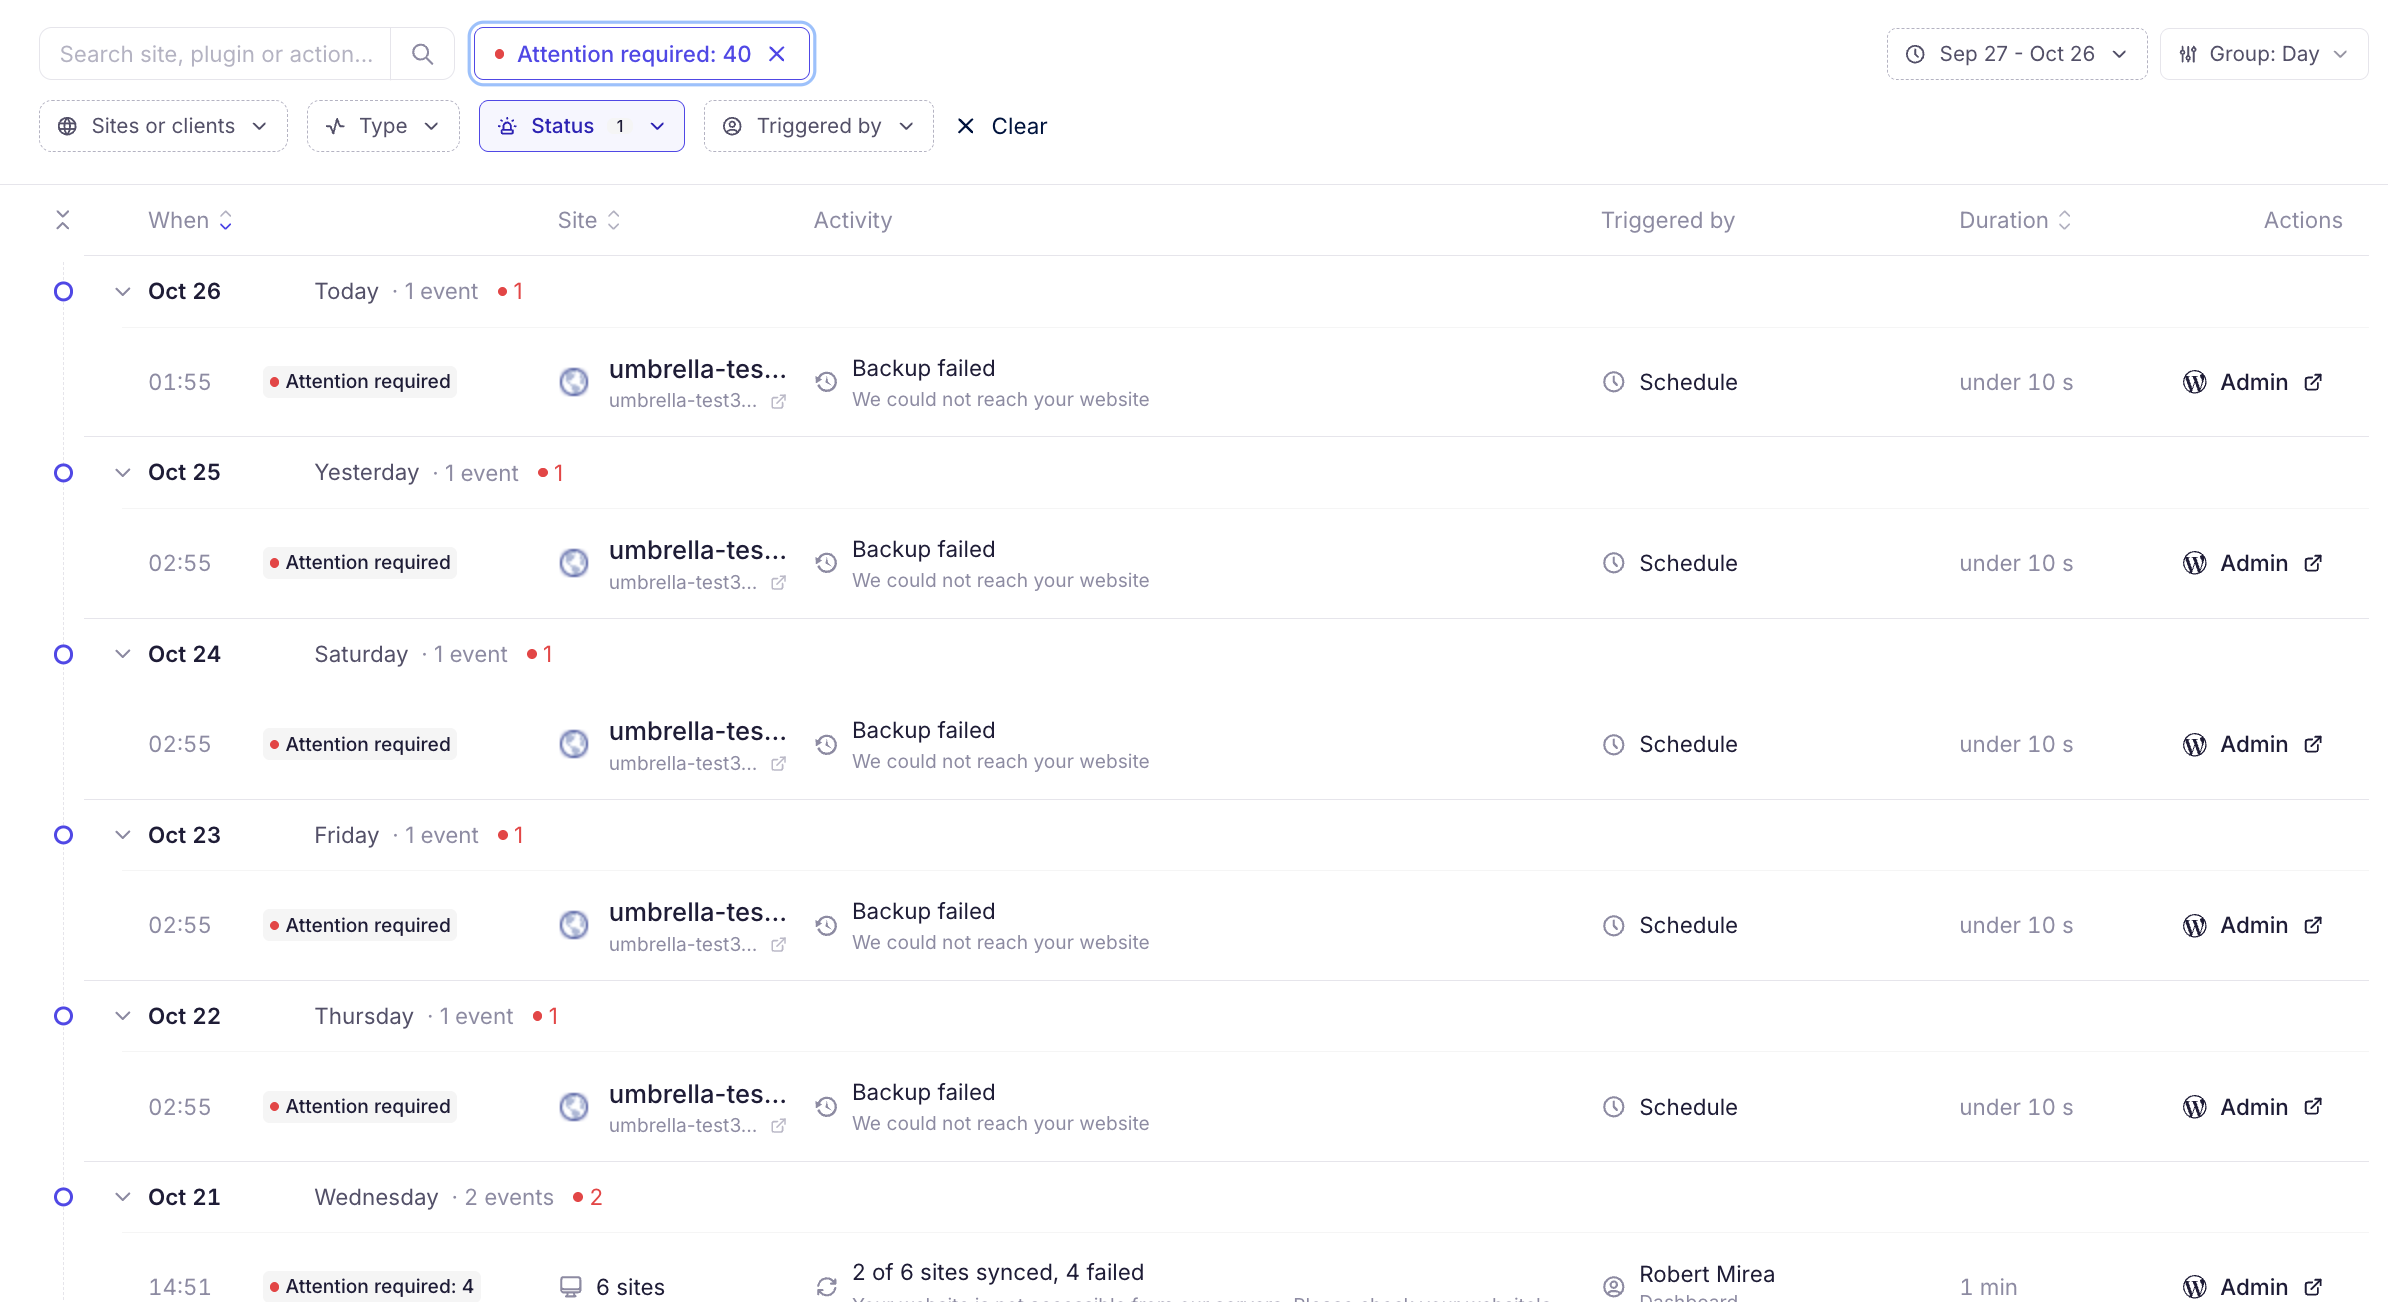Open the Status filter dropdown
Screen dimensions: 2388x1302
pyautogui.click(x=582, y=126)
